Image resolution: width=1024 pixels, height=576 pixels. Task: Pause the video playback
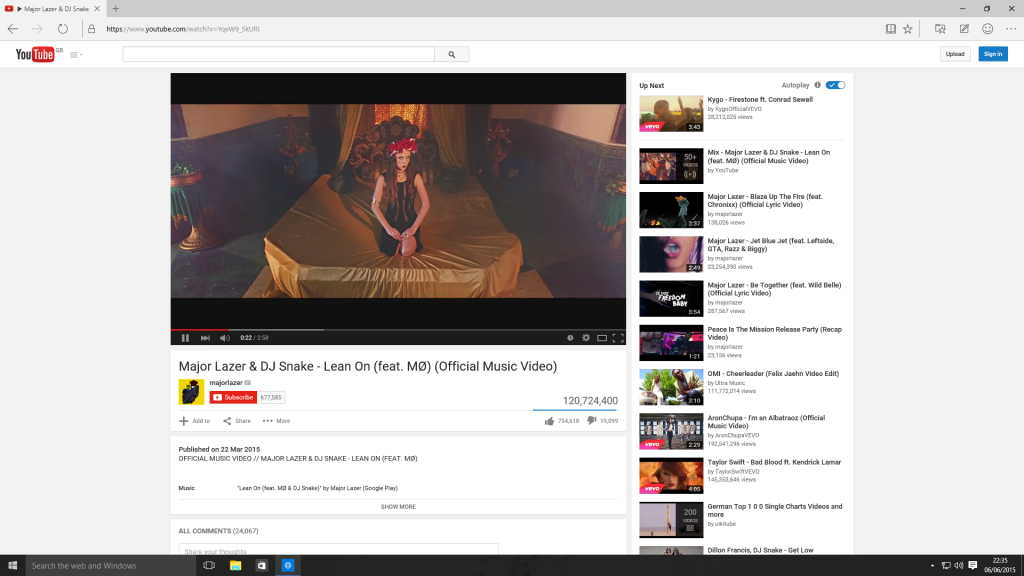tap(185, 338)
